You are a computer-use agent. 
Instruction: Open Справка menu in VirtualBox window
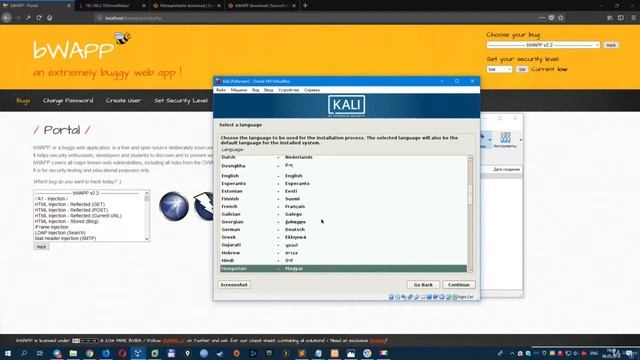(x=312, y=90)
